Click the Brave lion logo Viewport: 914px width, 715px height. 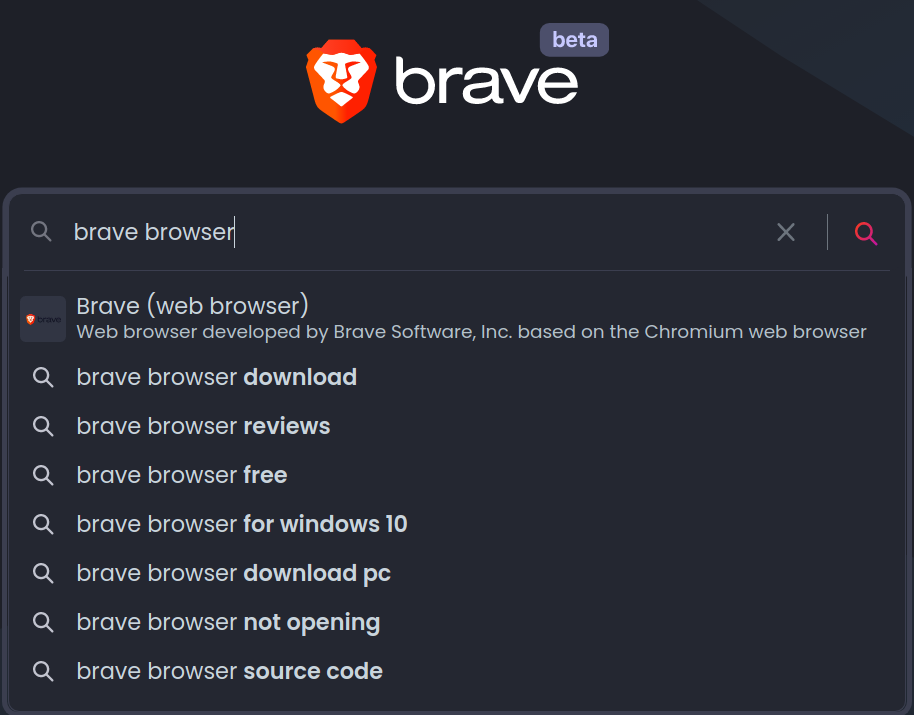pos(342,81)
